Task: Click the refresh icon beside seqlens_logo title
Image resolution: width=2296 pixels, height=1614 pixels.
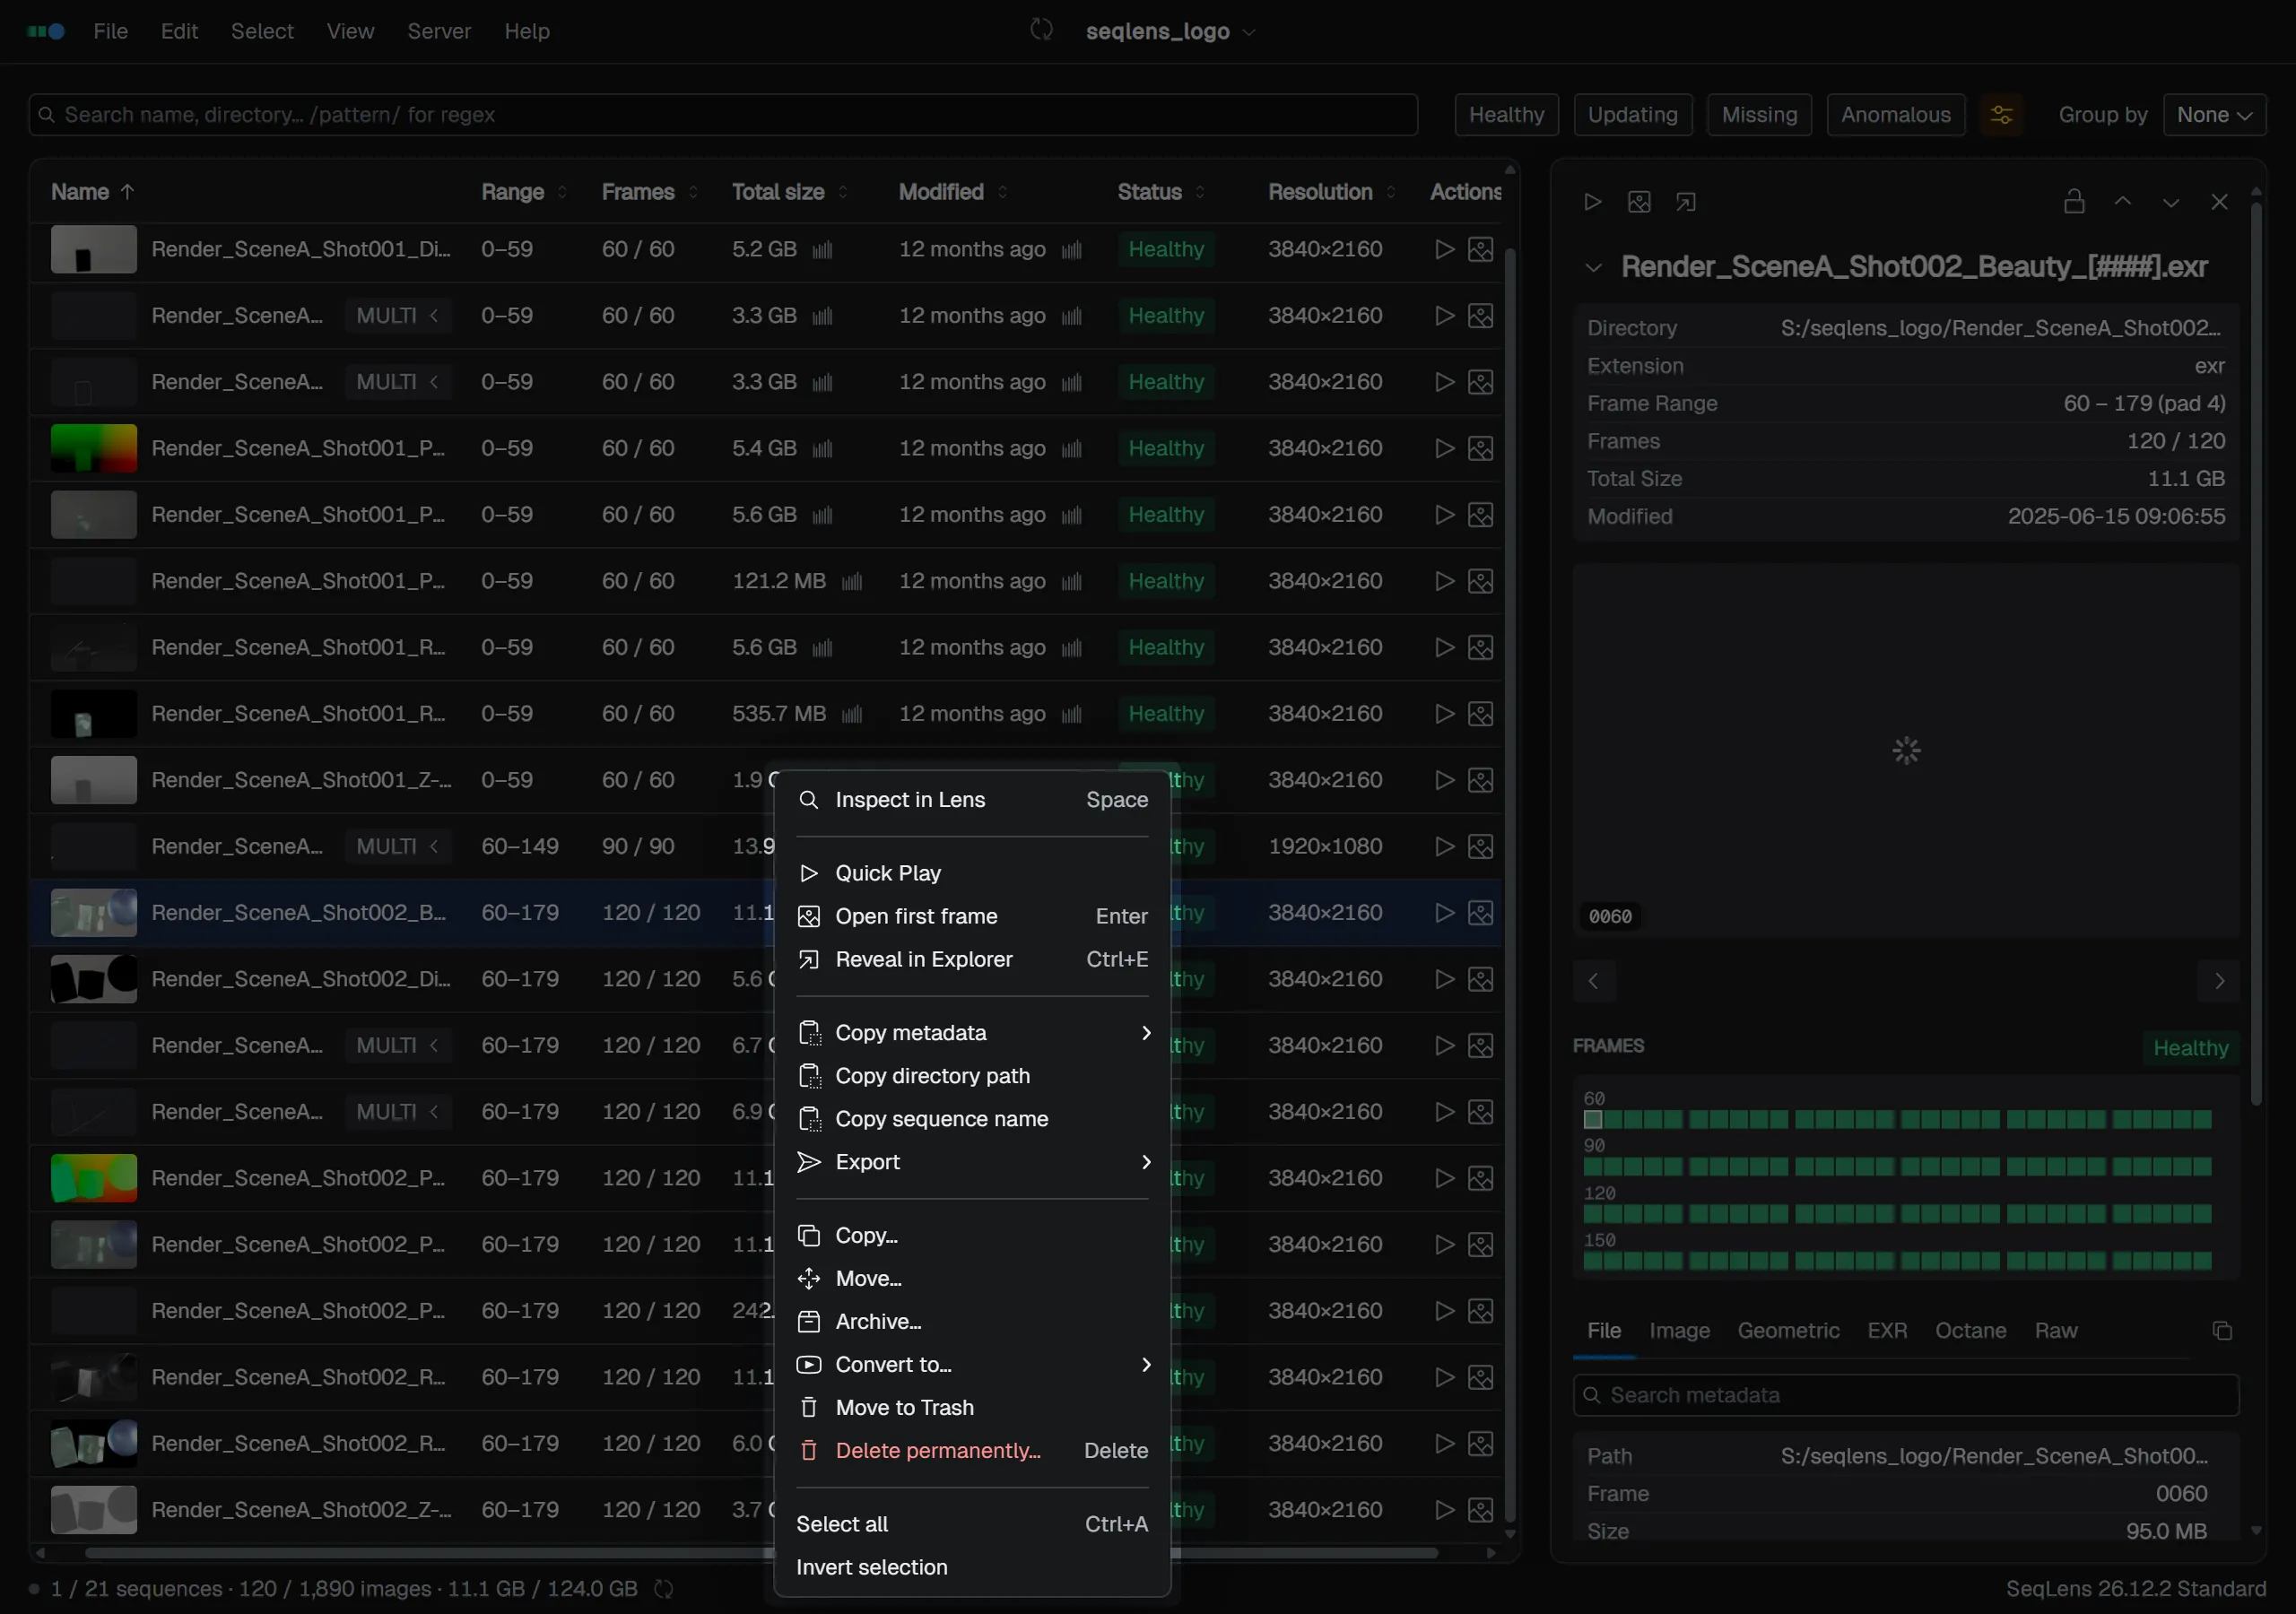Action: pos(1041,30)
